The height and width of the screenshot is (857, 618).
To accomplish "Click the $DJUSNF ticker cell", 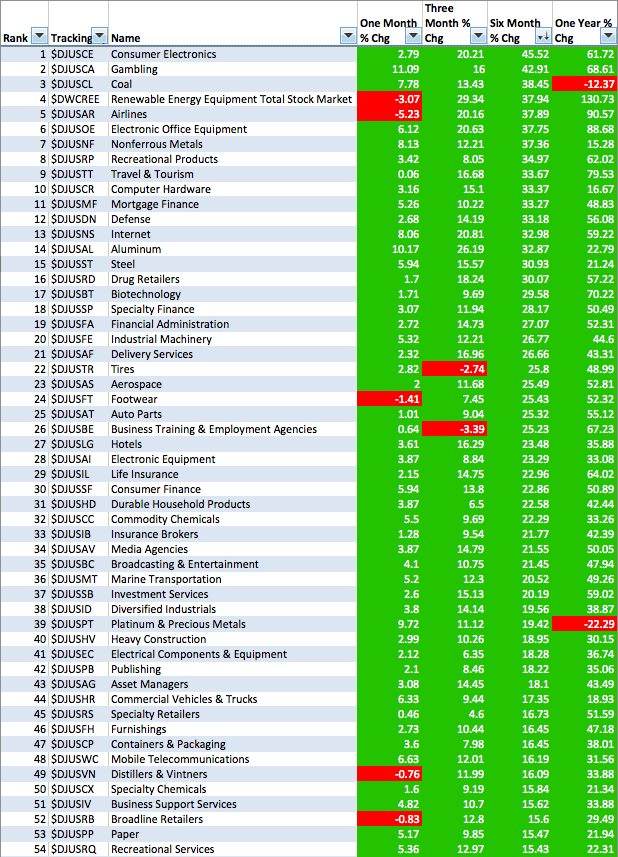I will (79, 144).
